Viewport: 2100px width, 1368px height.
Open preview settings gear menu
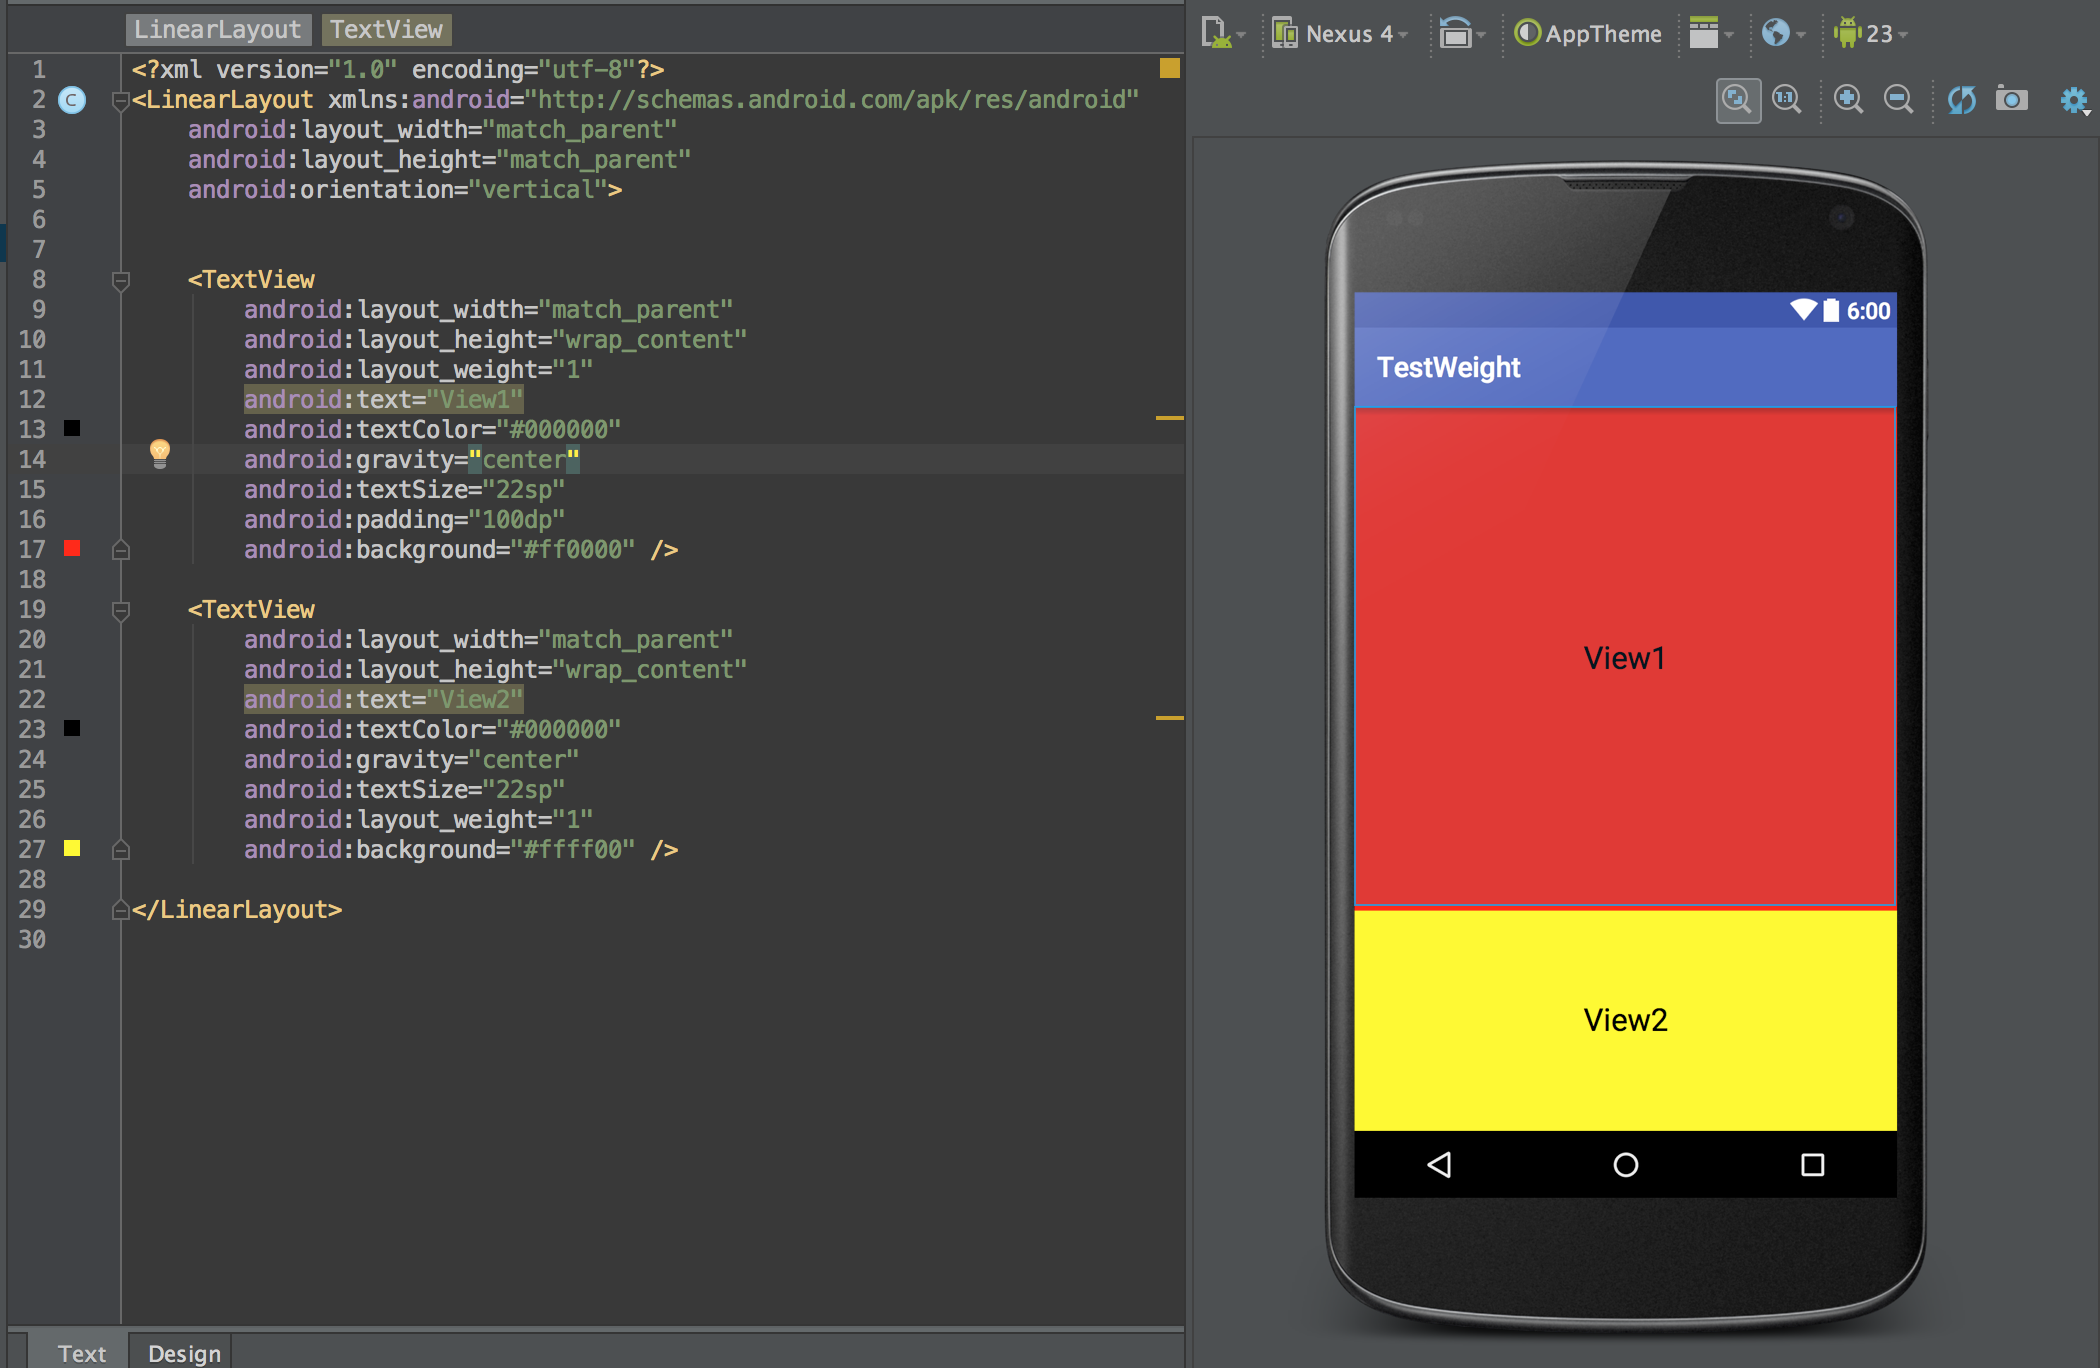coord(2074,100)
